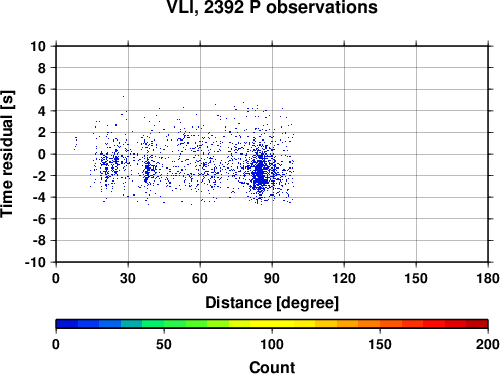The height and width of the screenshot is (374, 500).
Task: Select the dark red colorbar segment at 200
Action: 477,324
